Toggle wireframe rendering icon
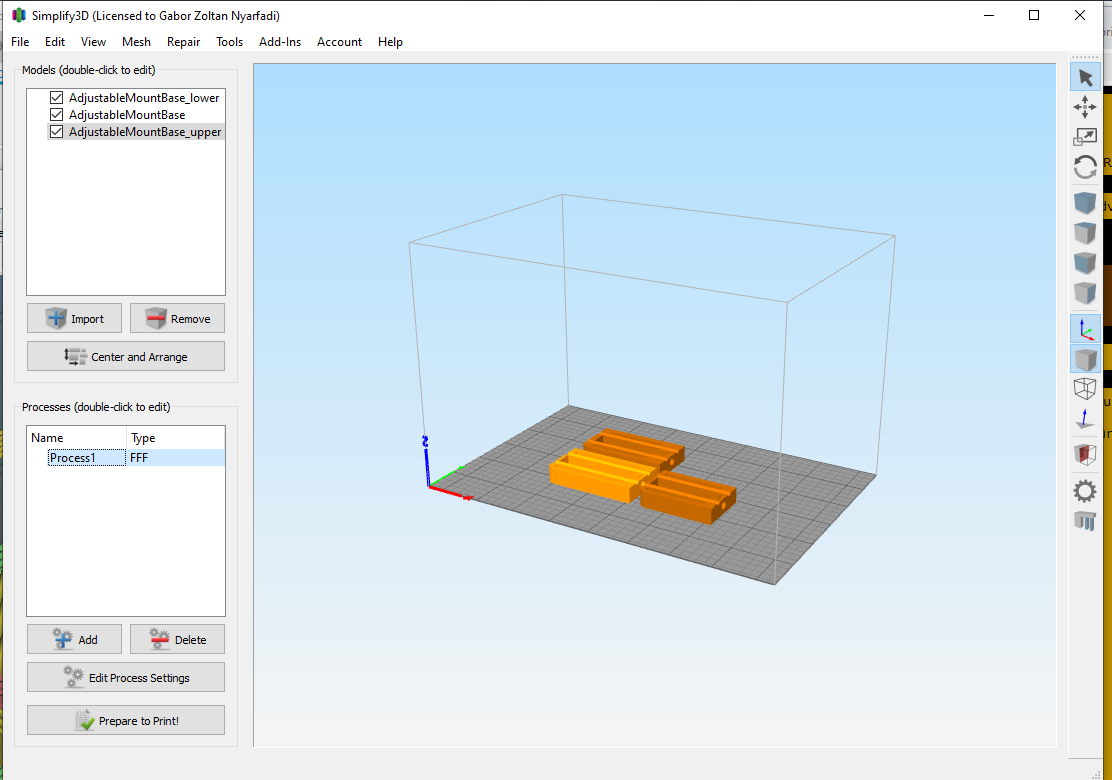The image size is (1112, 780). point(1085,389)
